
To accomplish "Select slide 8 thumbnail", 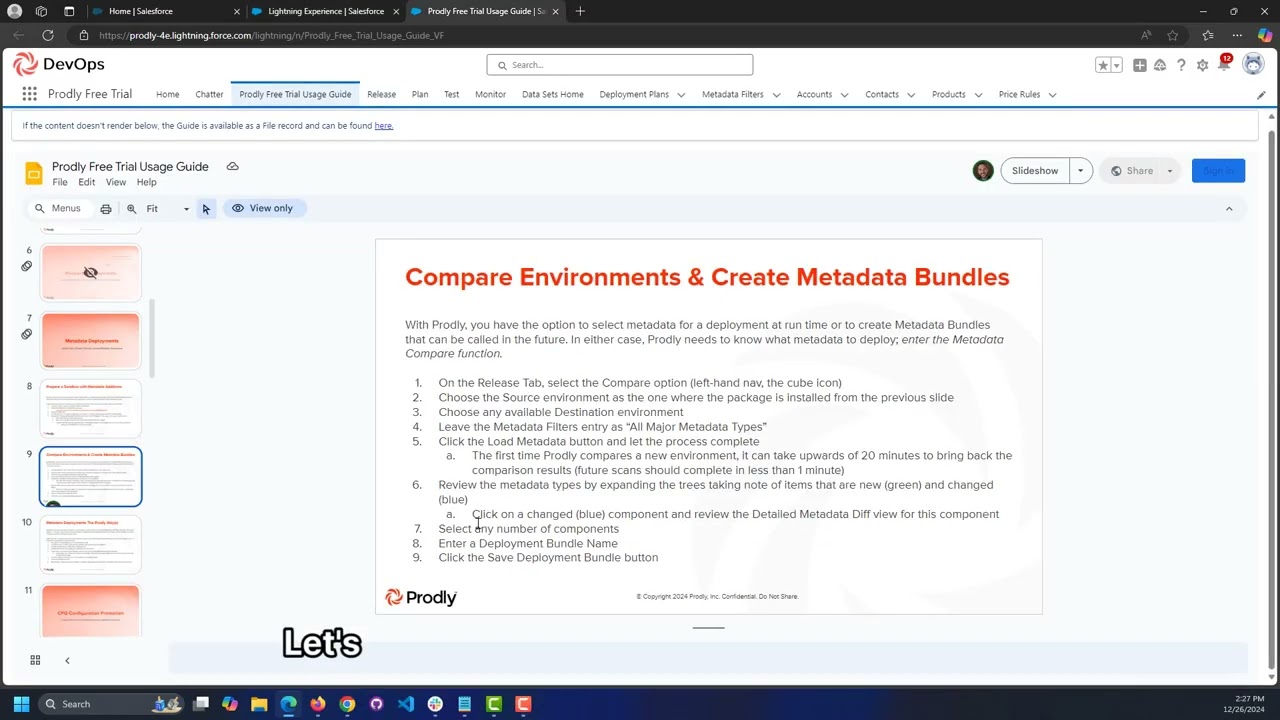I will coord(91,408).
